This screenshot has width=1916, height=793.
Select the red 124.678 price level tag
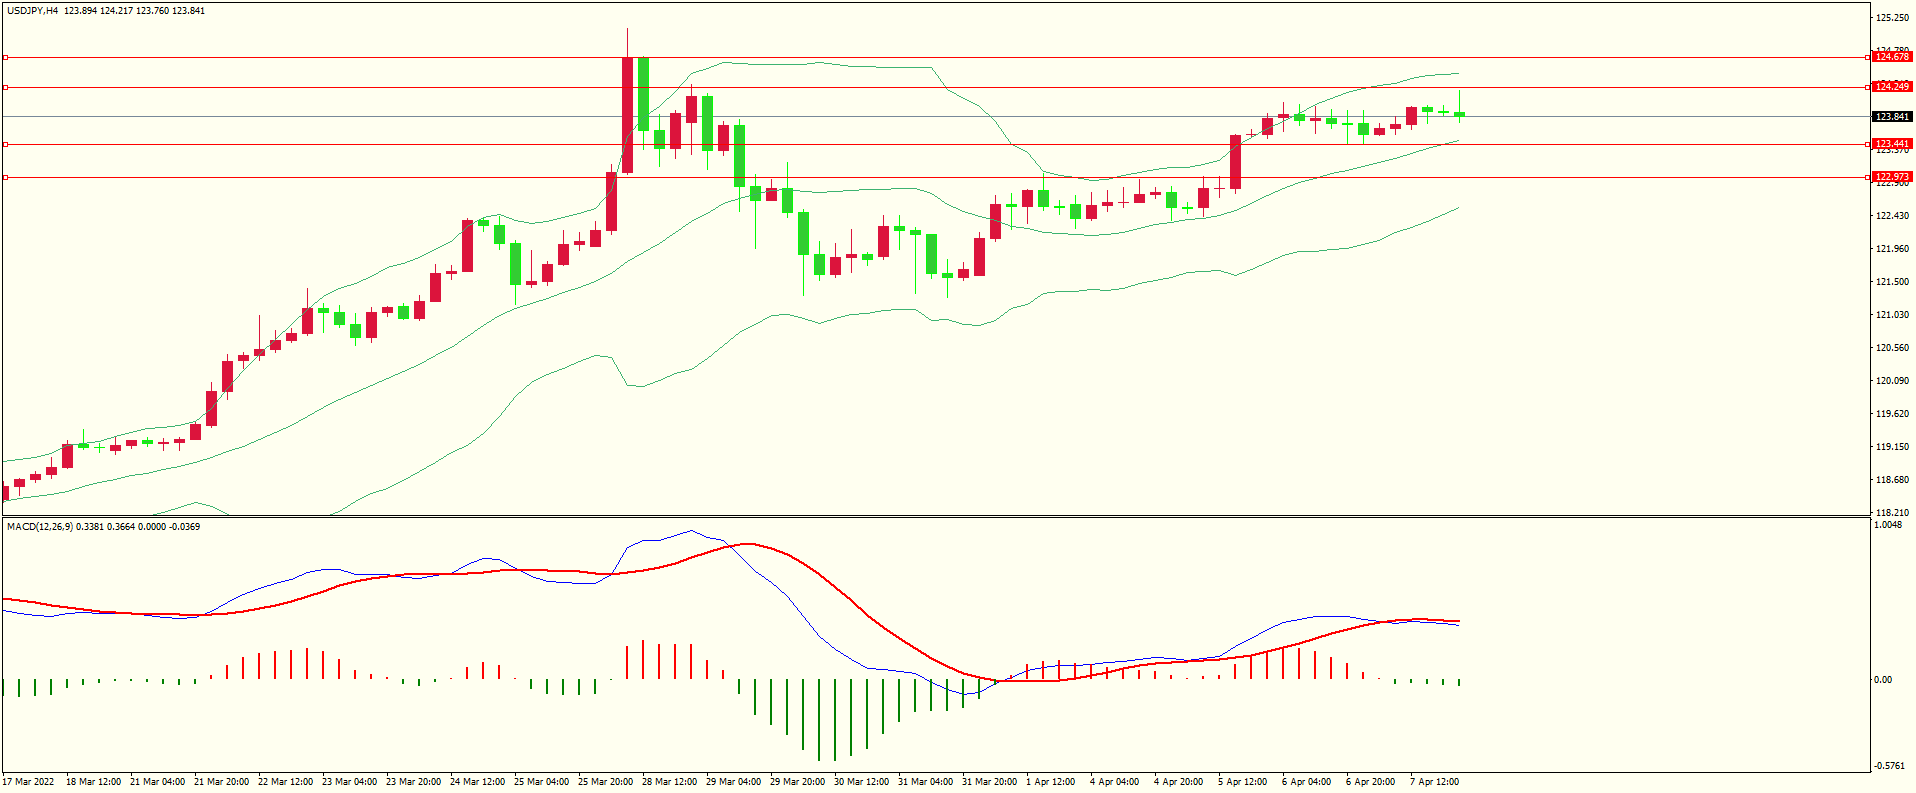[x=1892, y=57]
